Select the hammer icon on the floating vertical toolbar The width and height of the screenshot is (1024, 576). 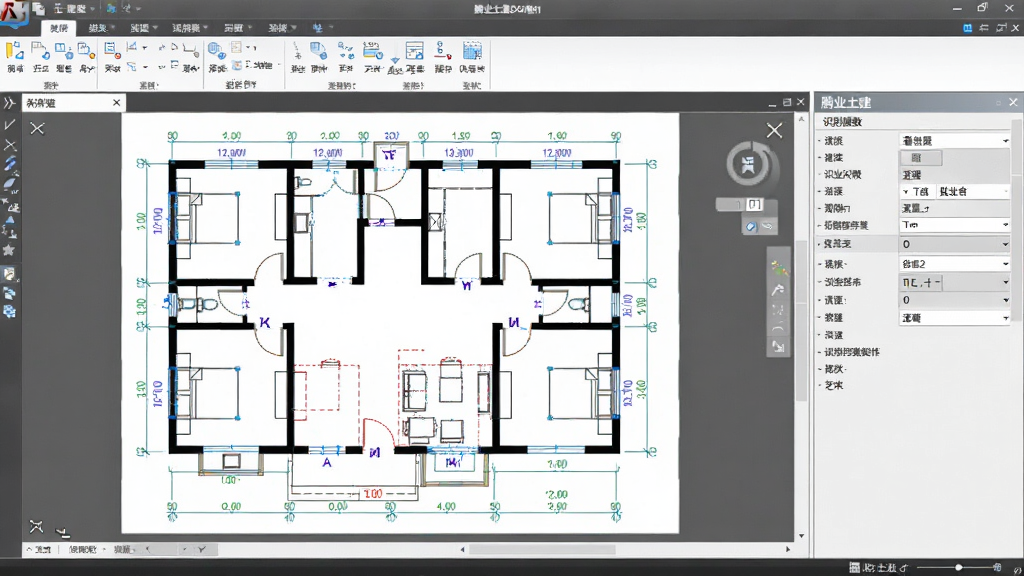click(777, 289)
